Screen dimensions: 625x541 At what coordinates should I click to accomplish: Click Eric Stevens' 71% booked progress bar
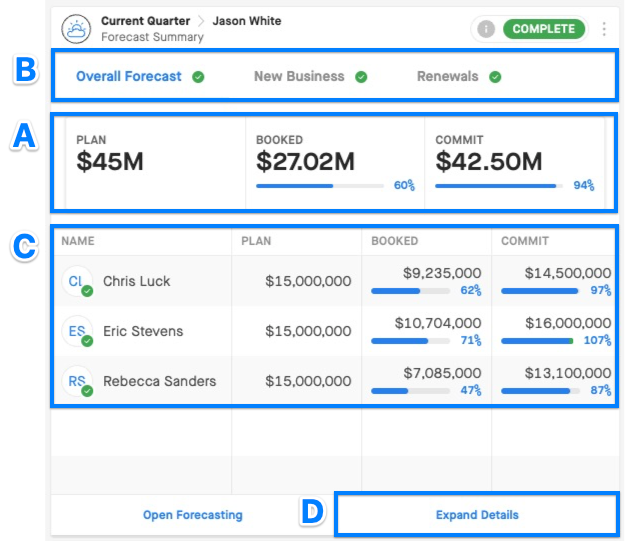(x=411, y=341)
